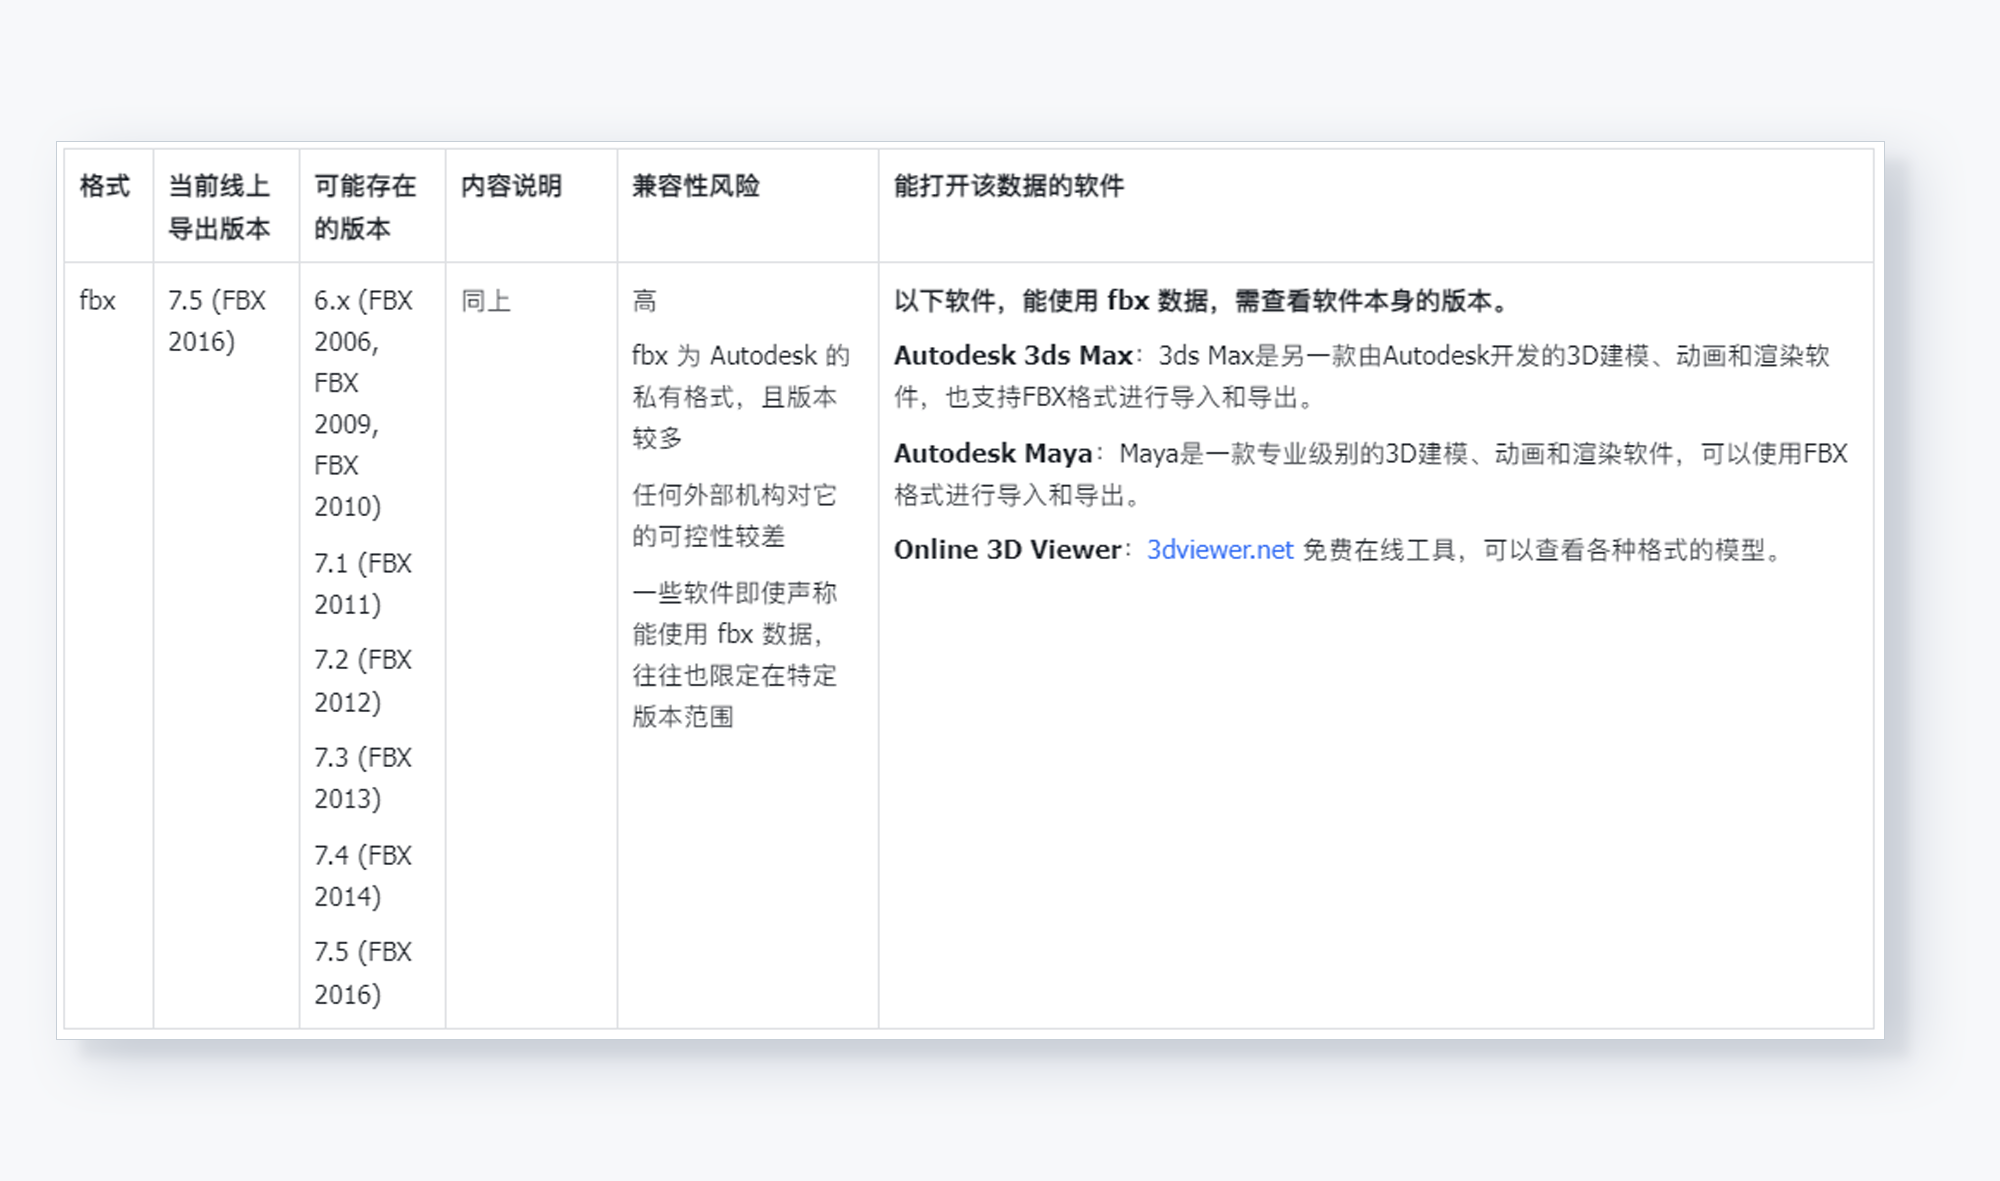The width and height of the screenshot is (2000, 1181).
Task: Click the Autodesk Maya bold label
Action: 992,454
